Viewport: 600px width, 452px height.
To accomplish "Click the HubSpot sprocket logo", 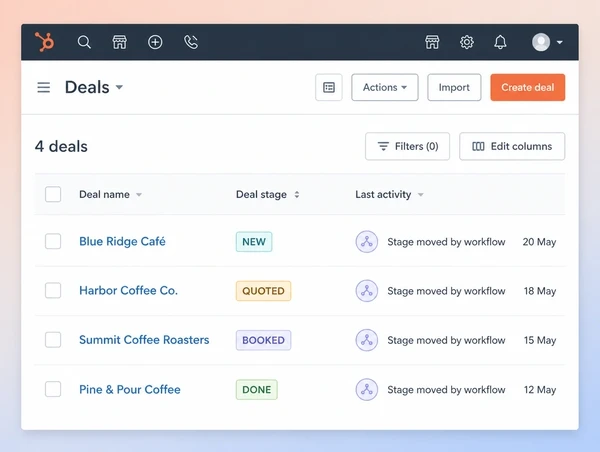I will pyautogui.click(x=44, y=42).
